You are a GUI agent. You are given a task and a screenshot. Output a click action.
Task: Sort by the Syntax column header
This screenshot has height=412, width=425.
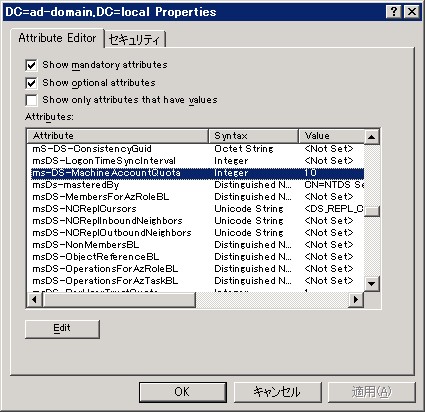(254, 136)
